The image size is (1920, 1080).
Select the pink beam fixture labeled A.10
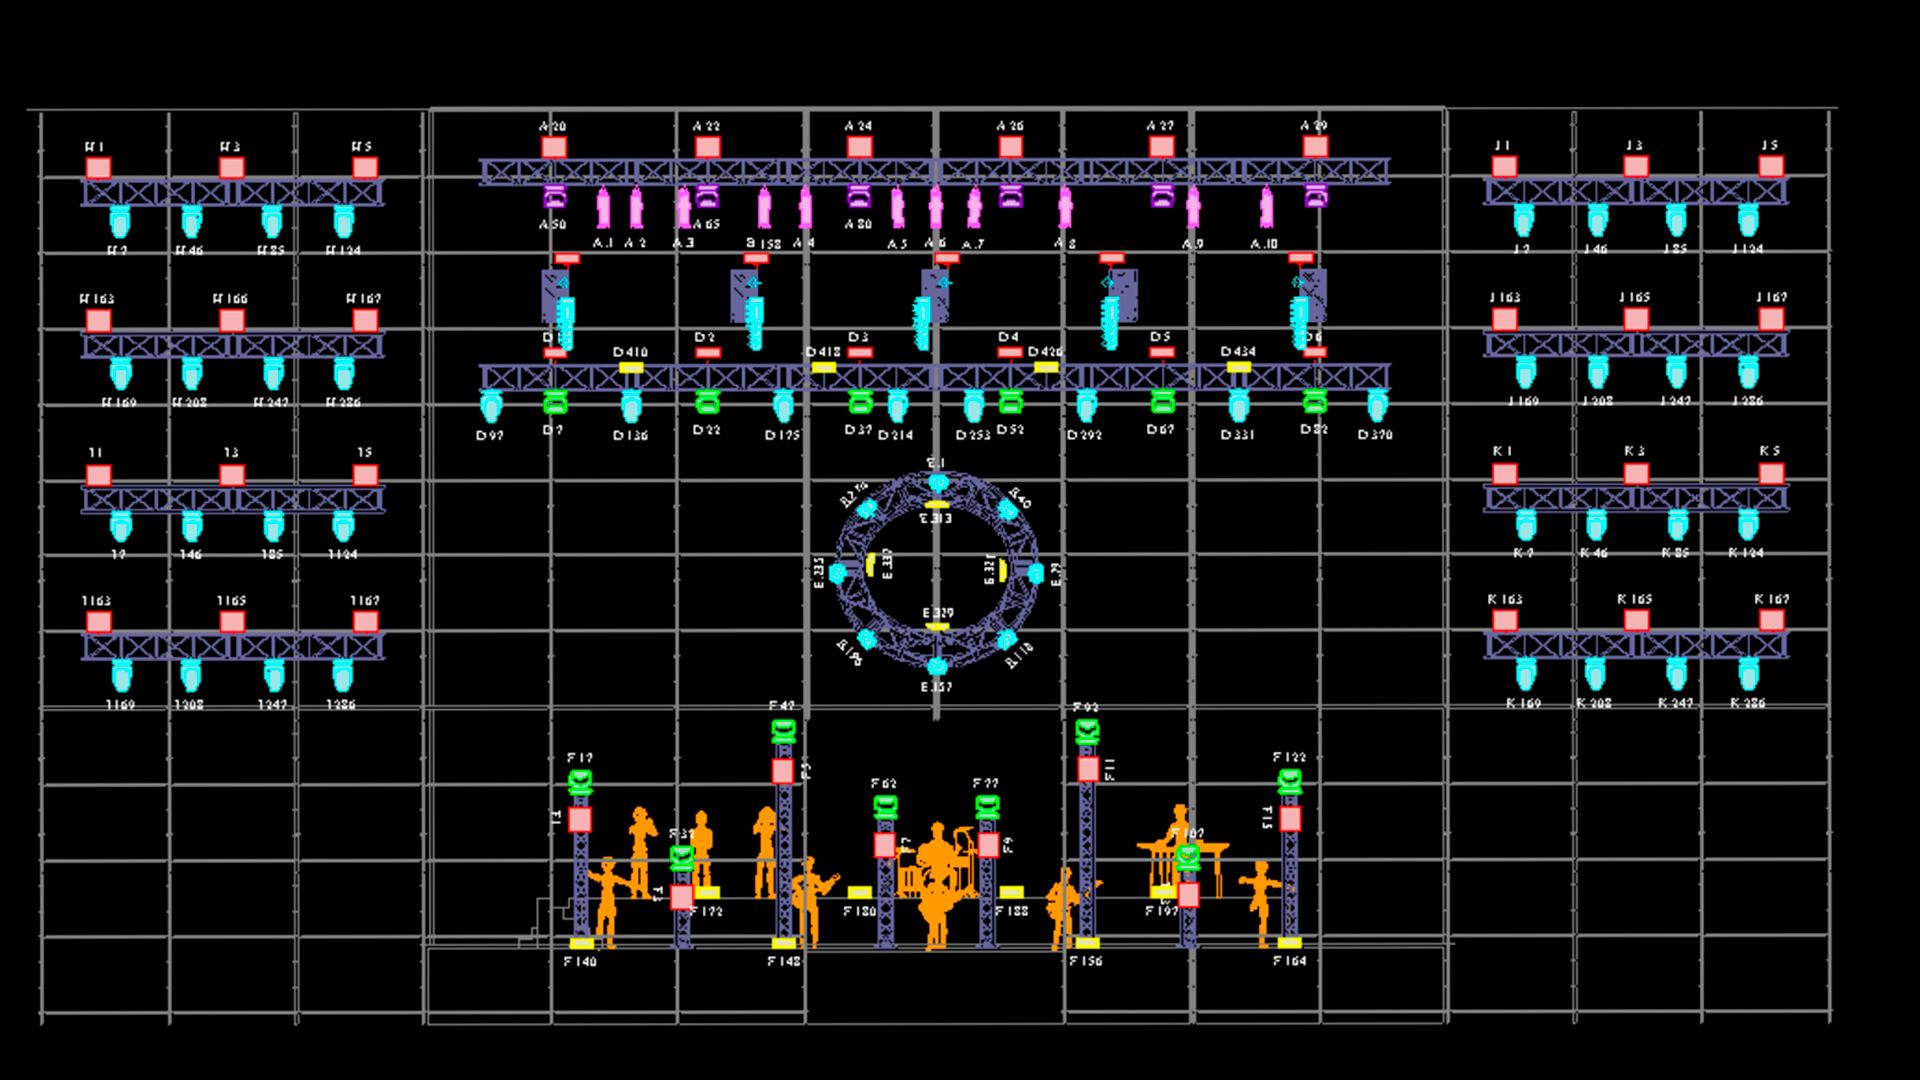pyautogui.click(x=1267, y=208)
